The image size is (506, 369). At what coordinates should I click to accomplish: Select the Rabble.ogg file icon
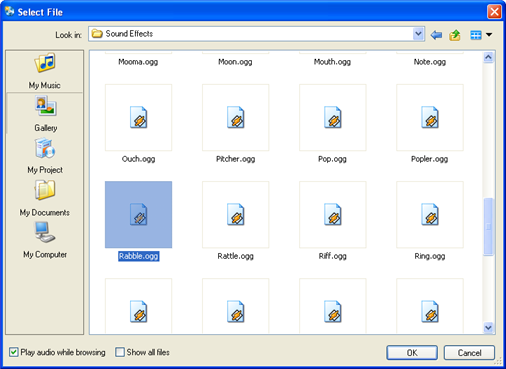pos(138,215)
